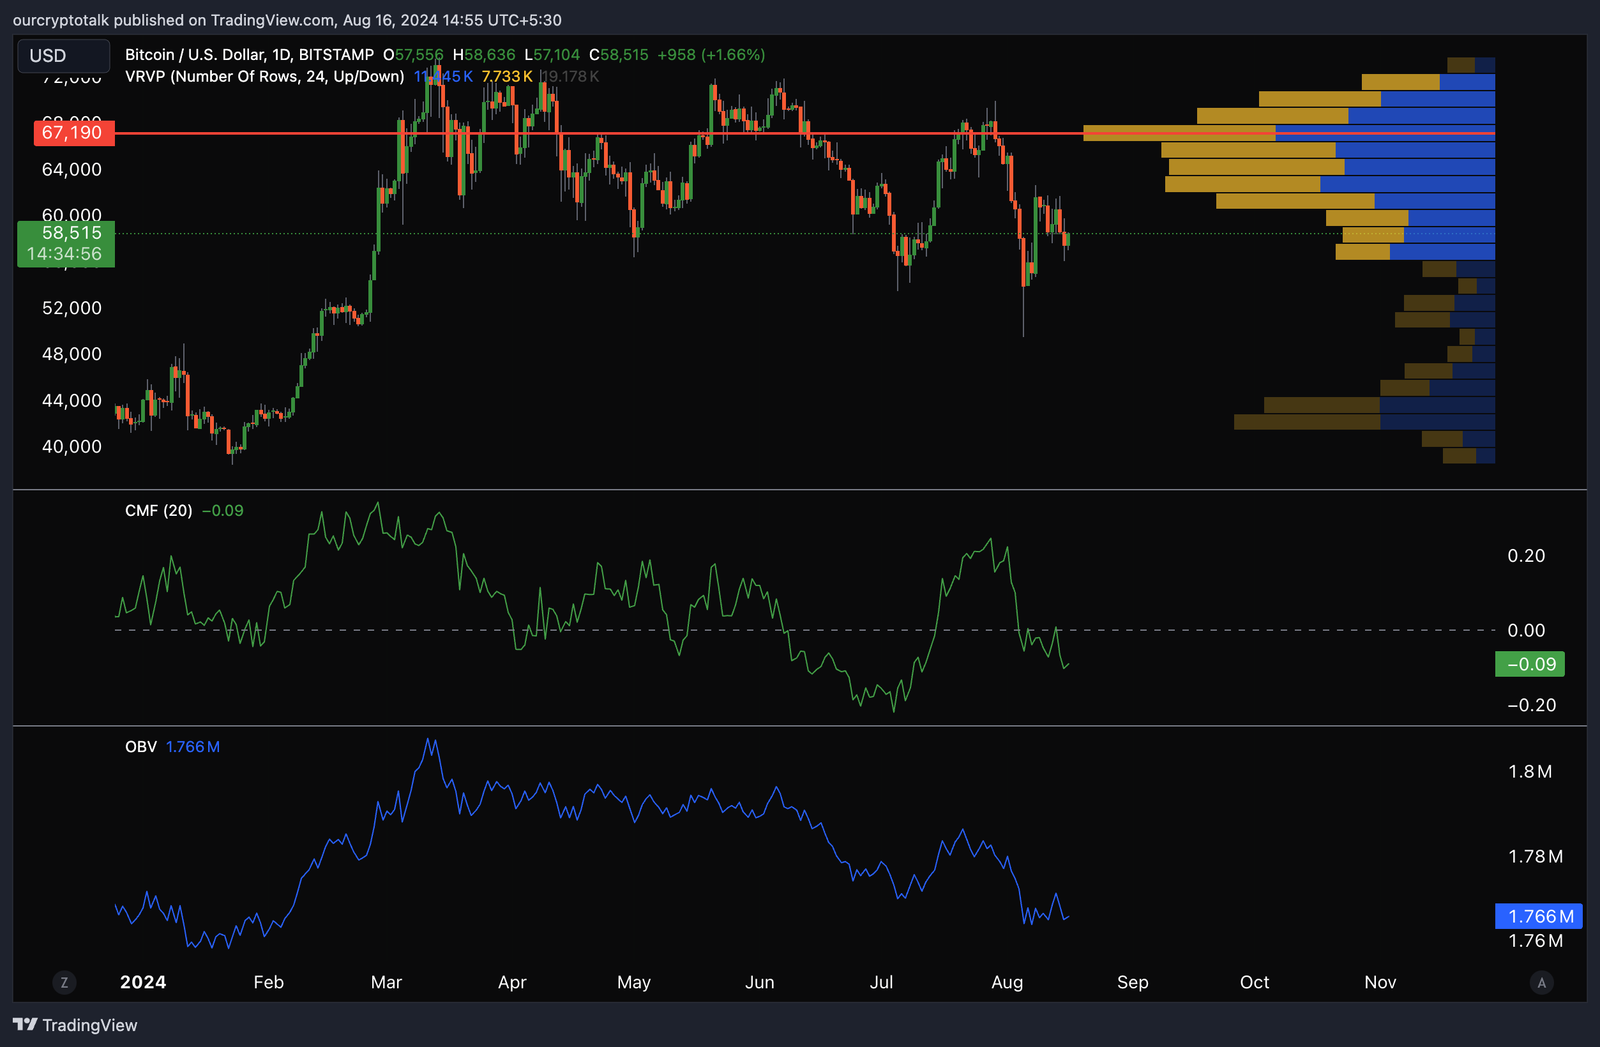Click the blue 1.766M OBV value label
The image size is (1600, 1047).
point(1540,915)
